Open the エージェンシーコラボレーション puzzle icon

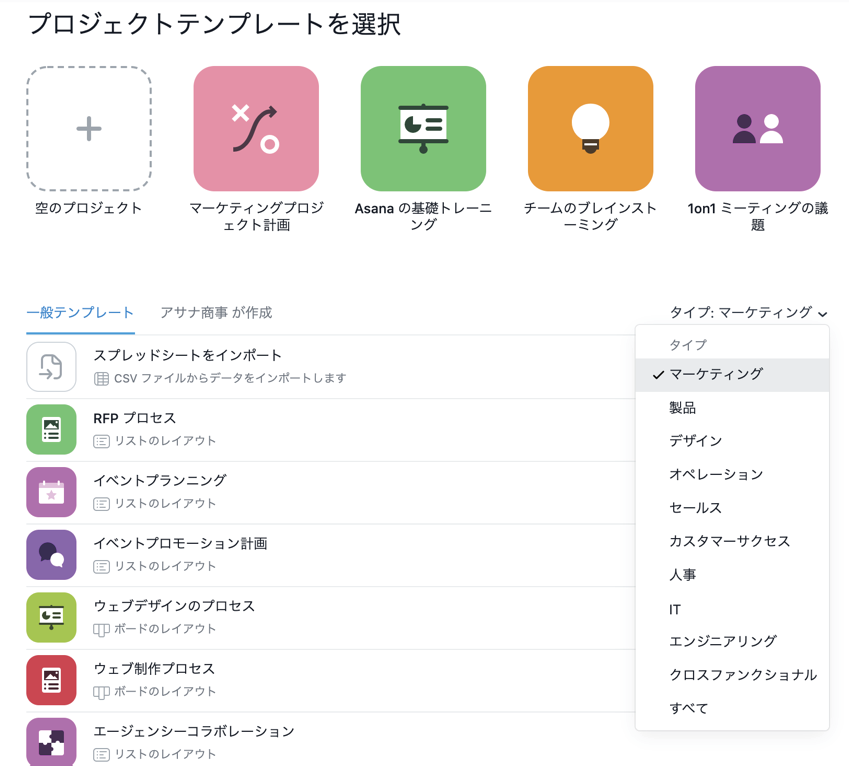coord(51,742)
